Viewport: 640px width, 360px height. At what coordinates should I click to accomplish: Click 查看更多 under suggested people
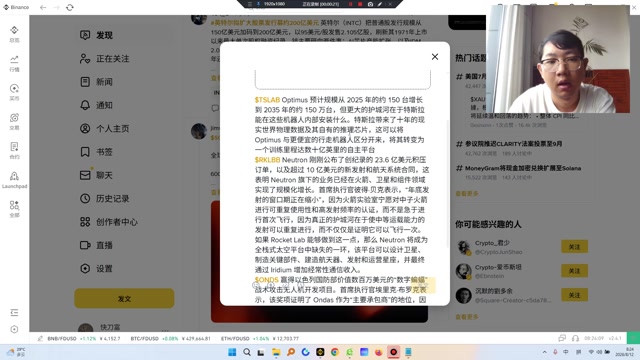pyautogui.click(x=467, y=317)
